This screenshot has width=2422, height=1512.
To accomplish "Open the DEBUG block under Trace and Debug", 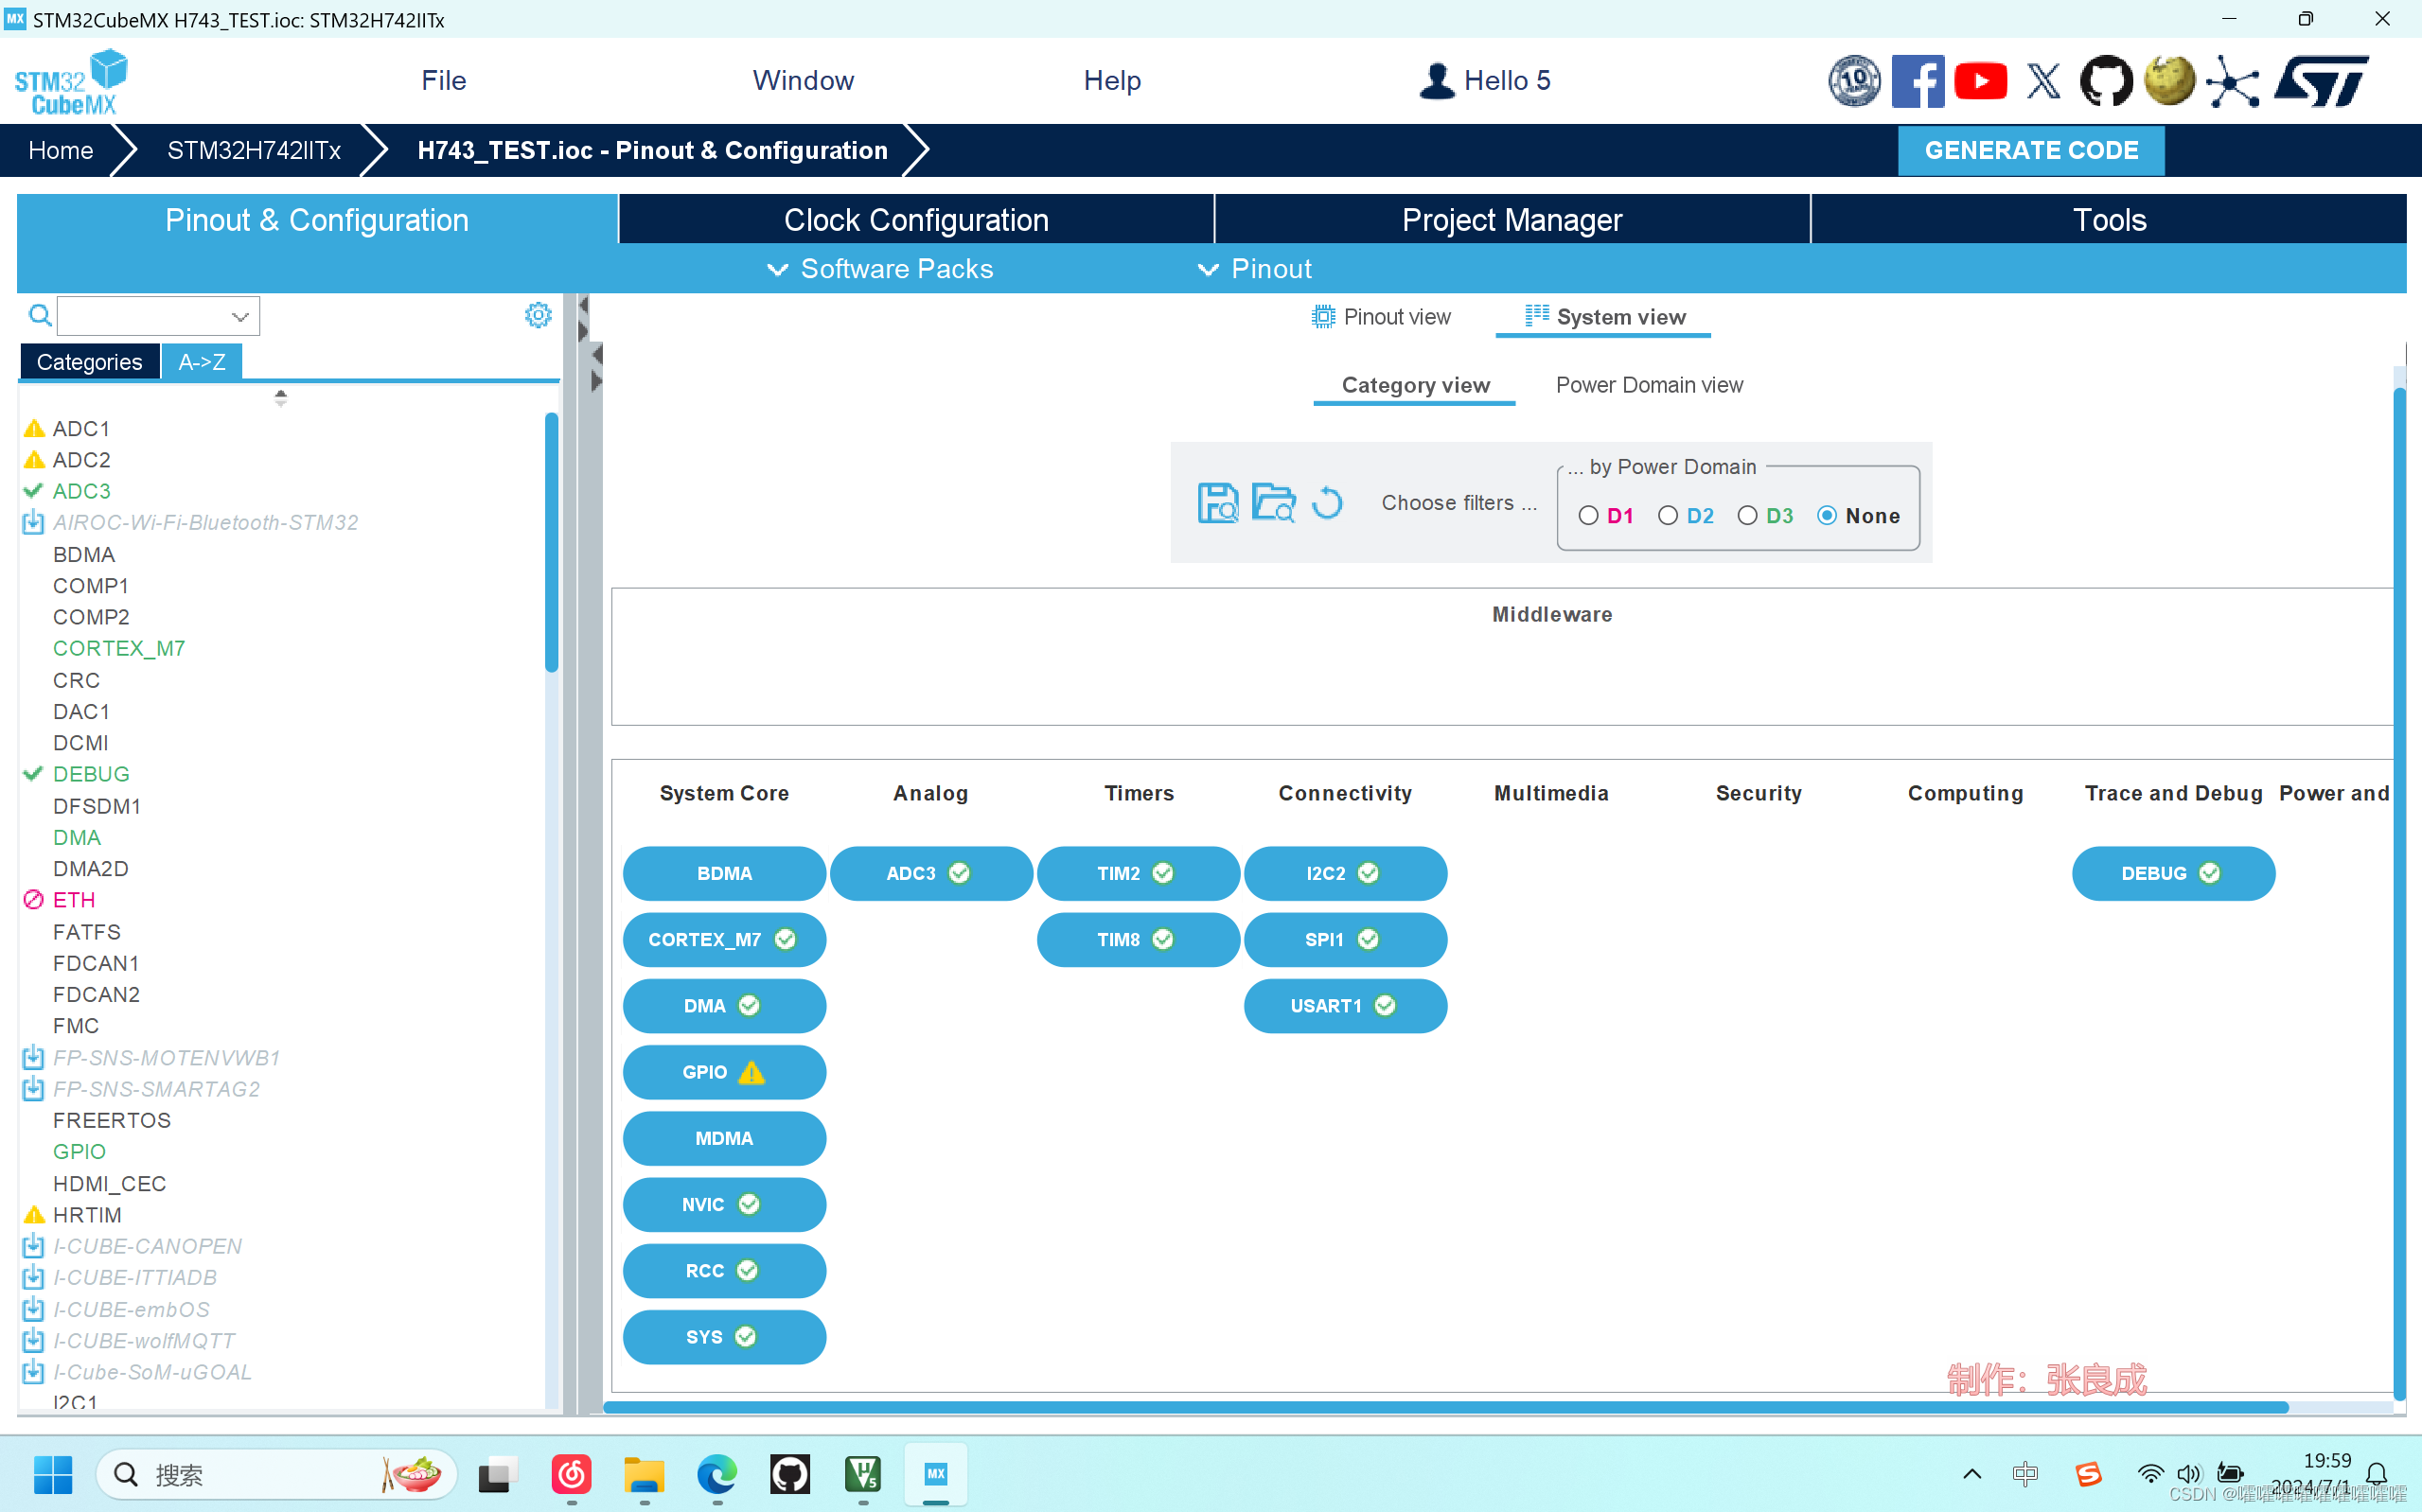I will pos(2173,873).
